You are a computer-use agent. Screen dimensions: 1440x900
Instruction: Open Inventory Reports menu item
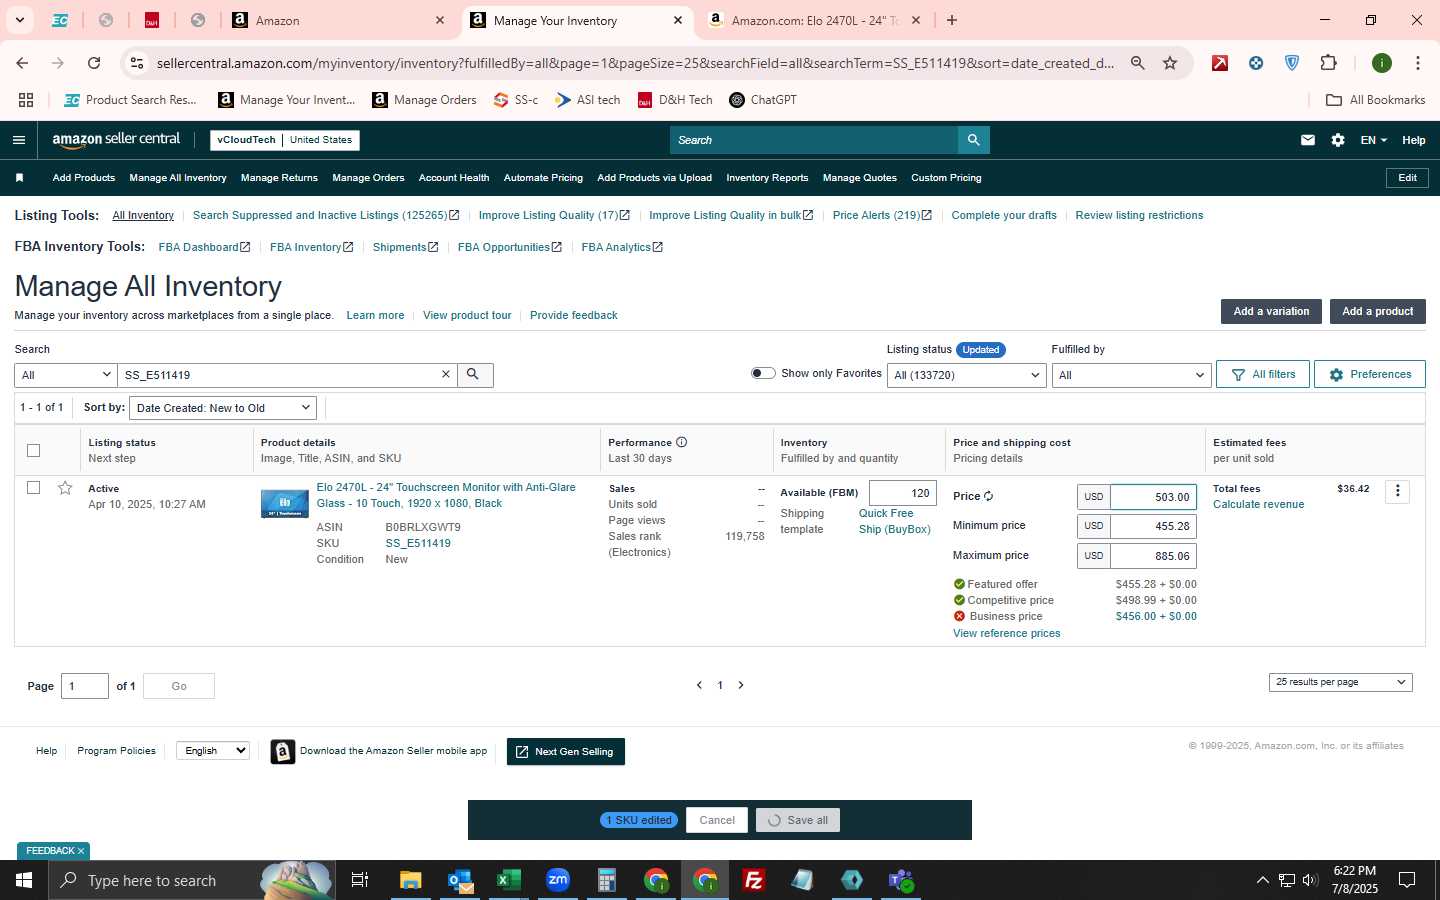(x=767, y=178)
